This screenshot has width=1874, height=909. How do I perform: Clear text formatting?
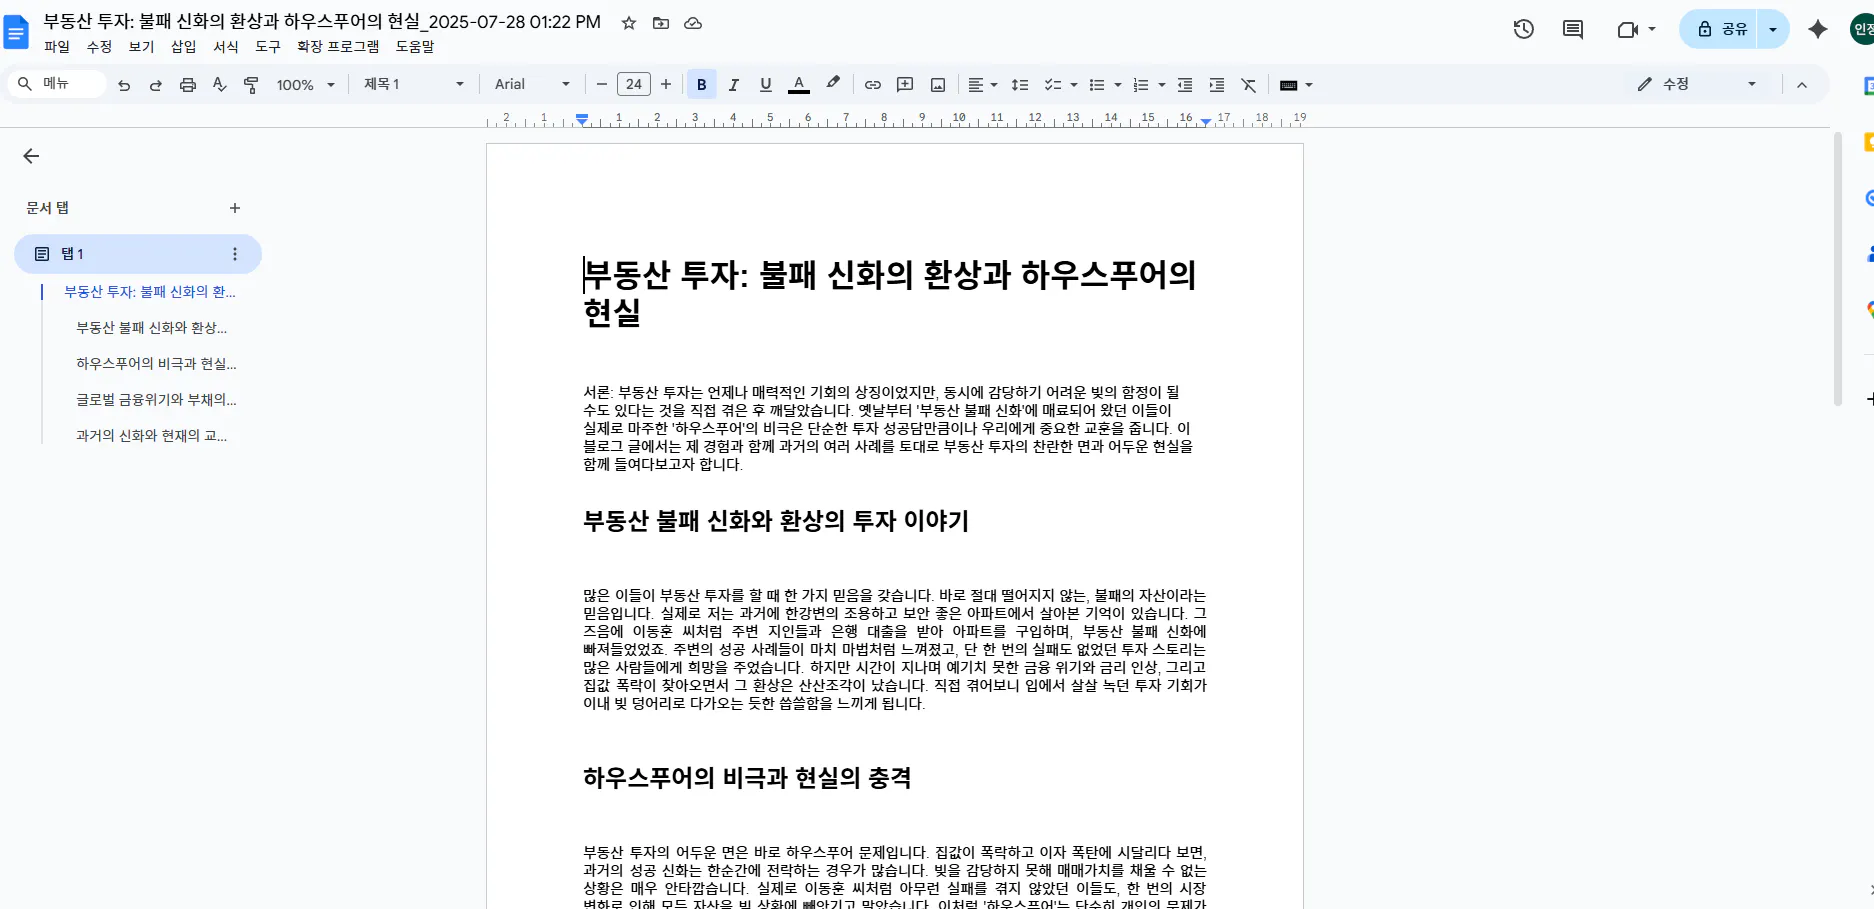click(x=1248, y=84)
